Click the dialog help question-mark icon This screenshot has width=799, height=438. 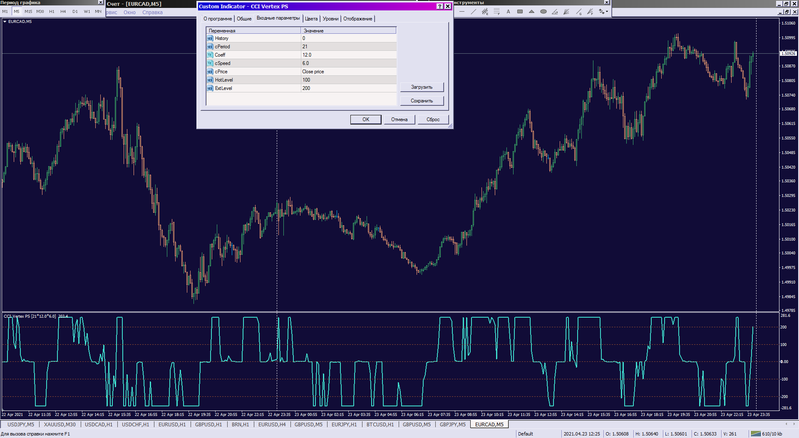coord(440,7)
